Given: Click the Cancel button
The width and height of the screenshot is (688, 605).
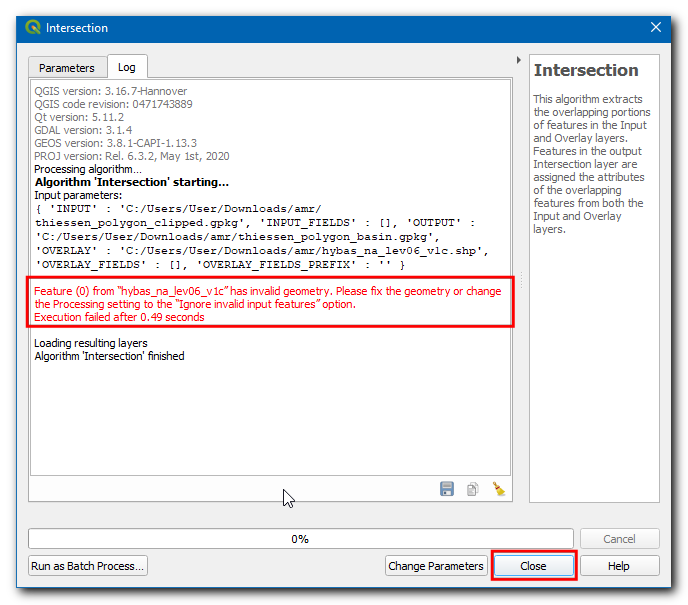Looking at the screenshot, I should point(619,539).
